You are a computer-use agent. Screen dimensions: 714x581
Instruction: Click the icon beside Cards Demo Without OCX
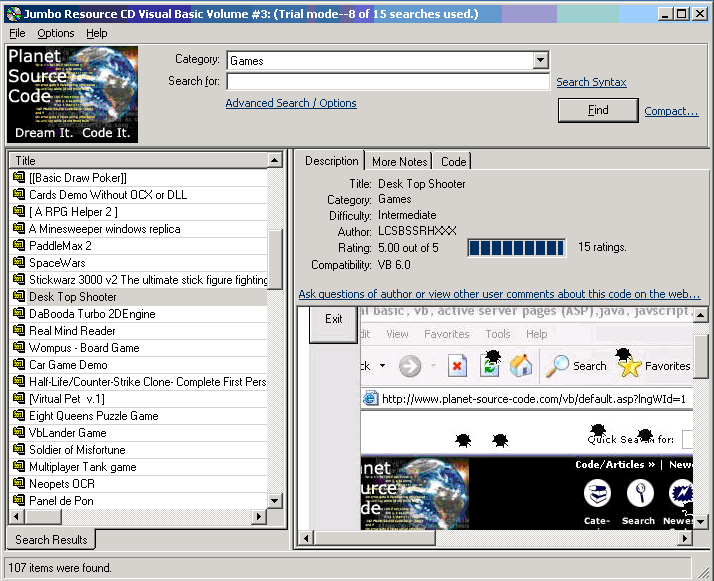coord(19,194)
